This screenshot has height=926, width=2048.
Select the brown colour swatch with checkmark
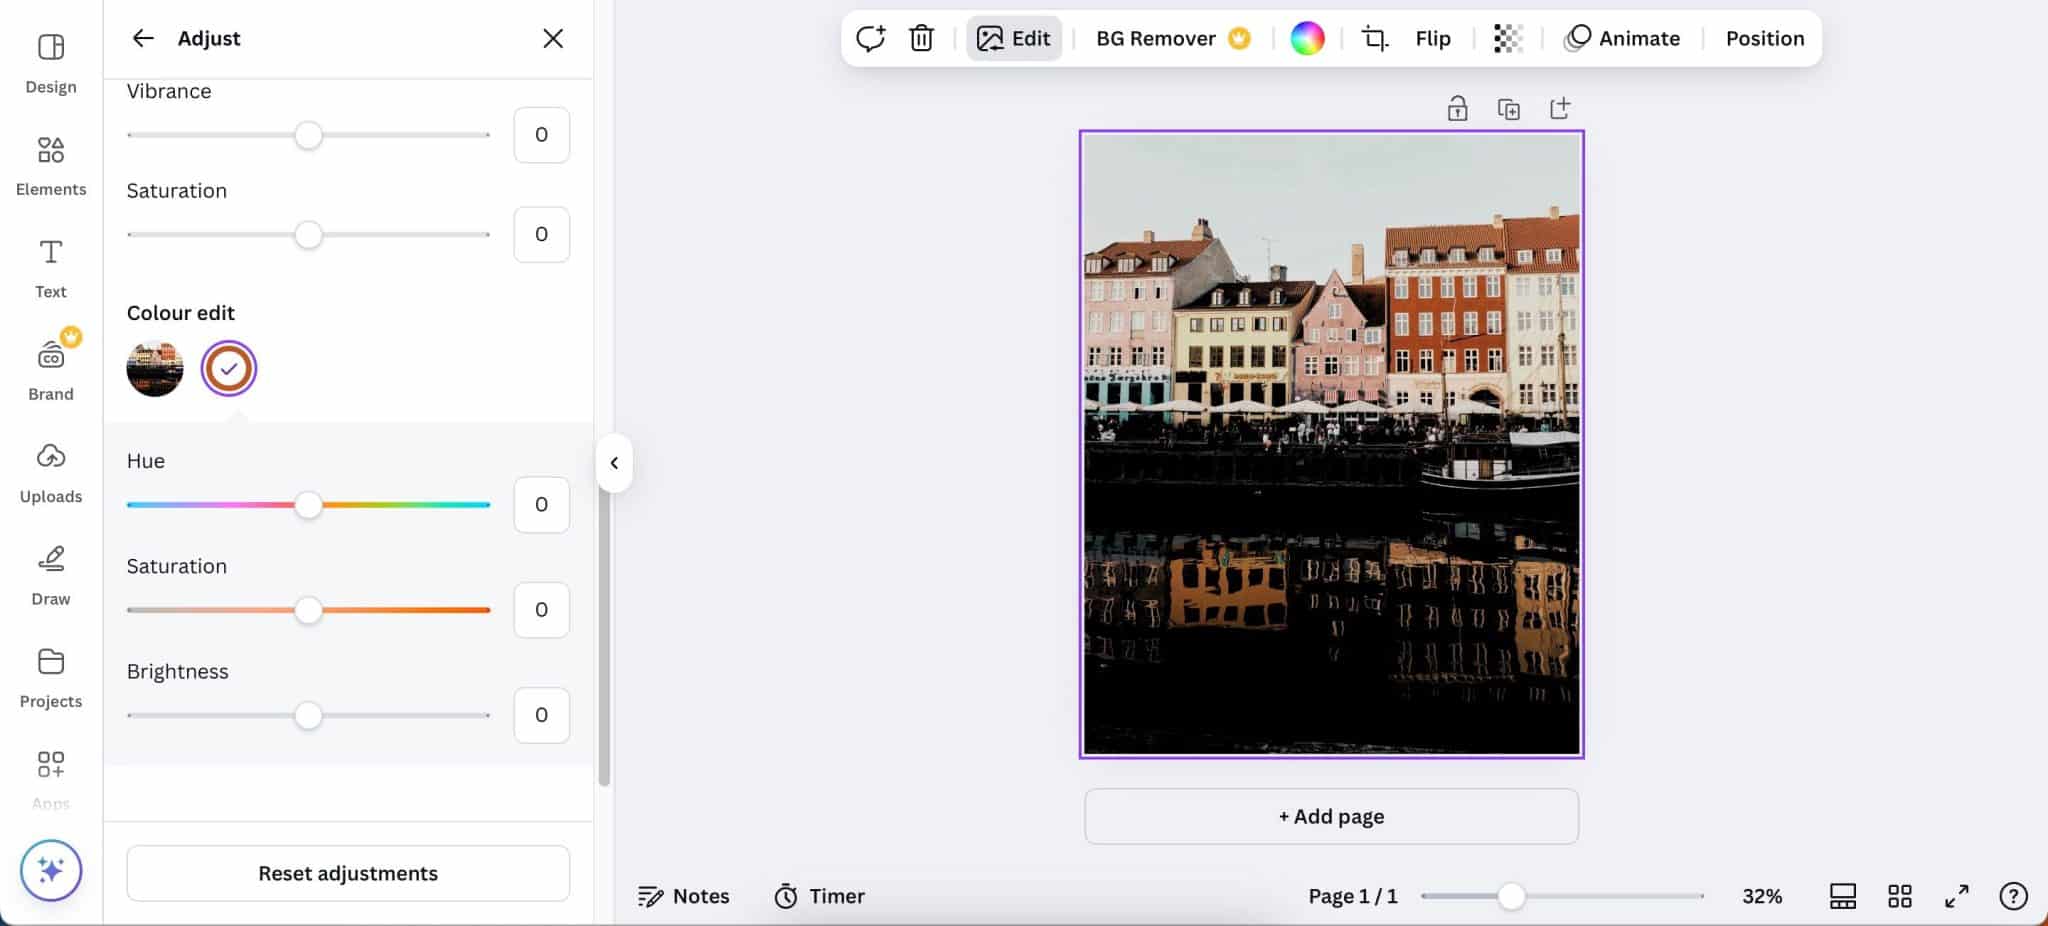[229, 368]
